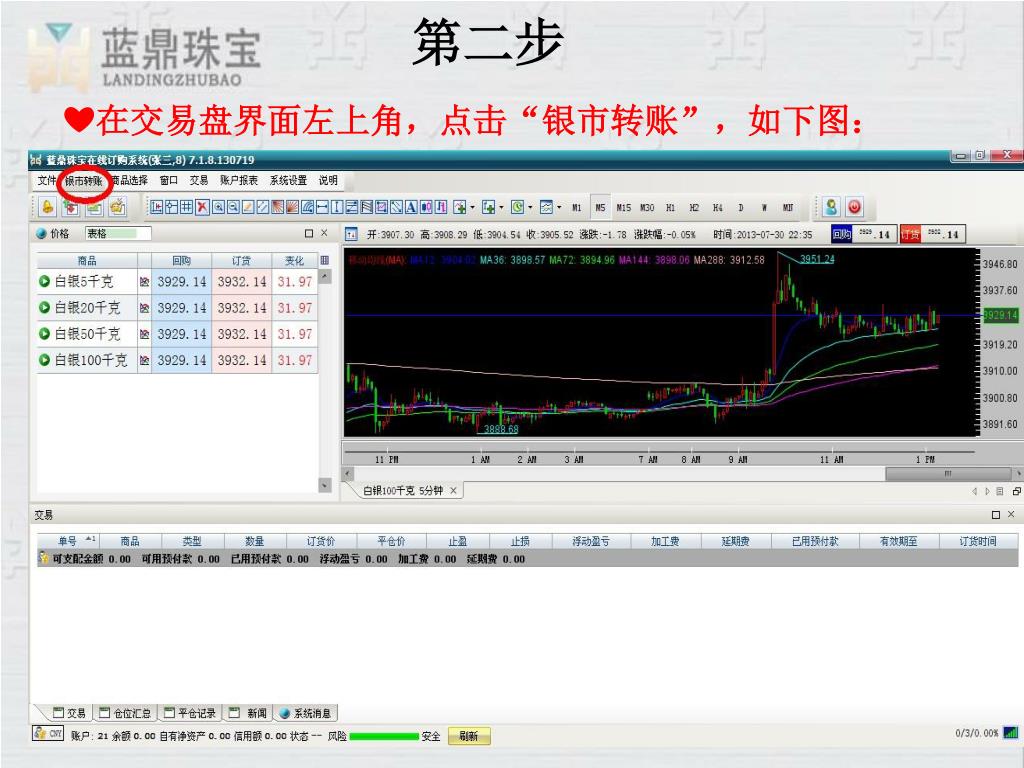
Task: Select the 白银20千克 row
Action: coord(177,308)
